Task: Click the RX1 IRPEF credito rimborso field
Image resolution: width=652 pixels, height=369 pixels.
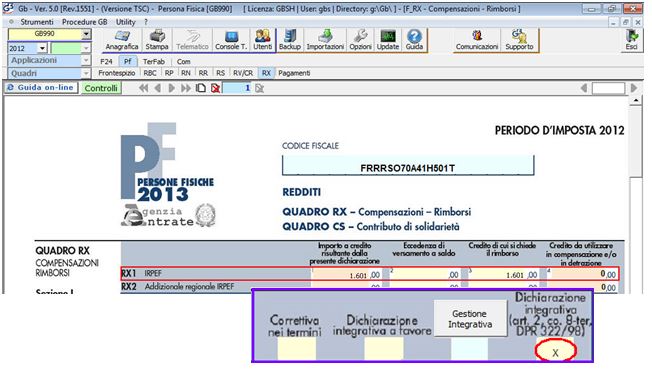Action: [504, 274]
